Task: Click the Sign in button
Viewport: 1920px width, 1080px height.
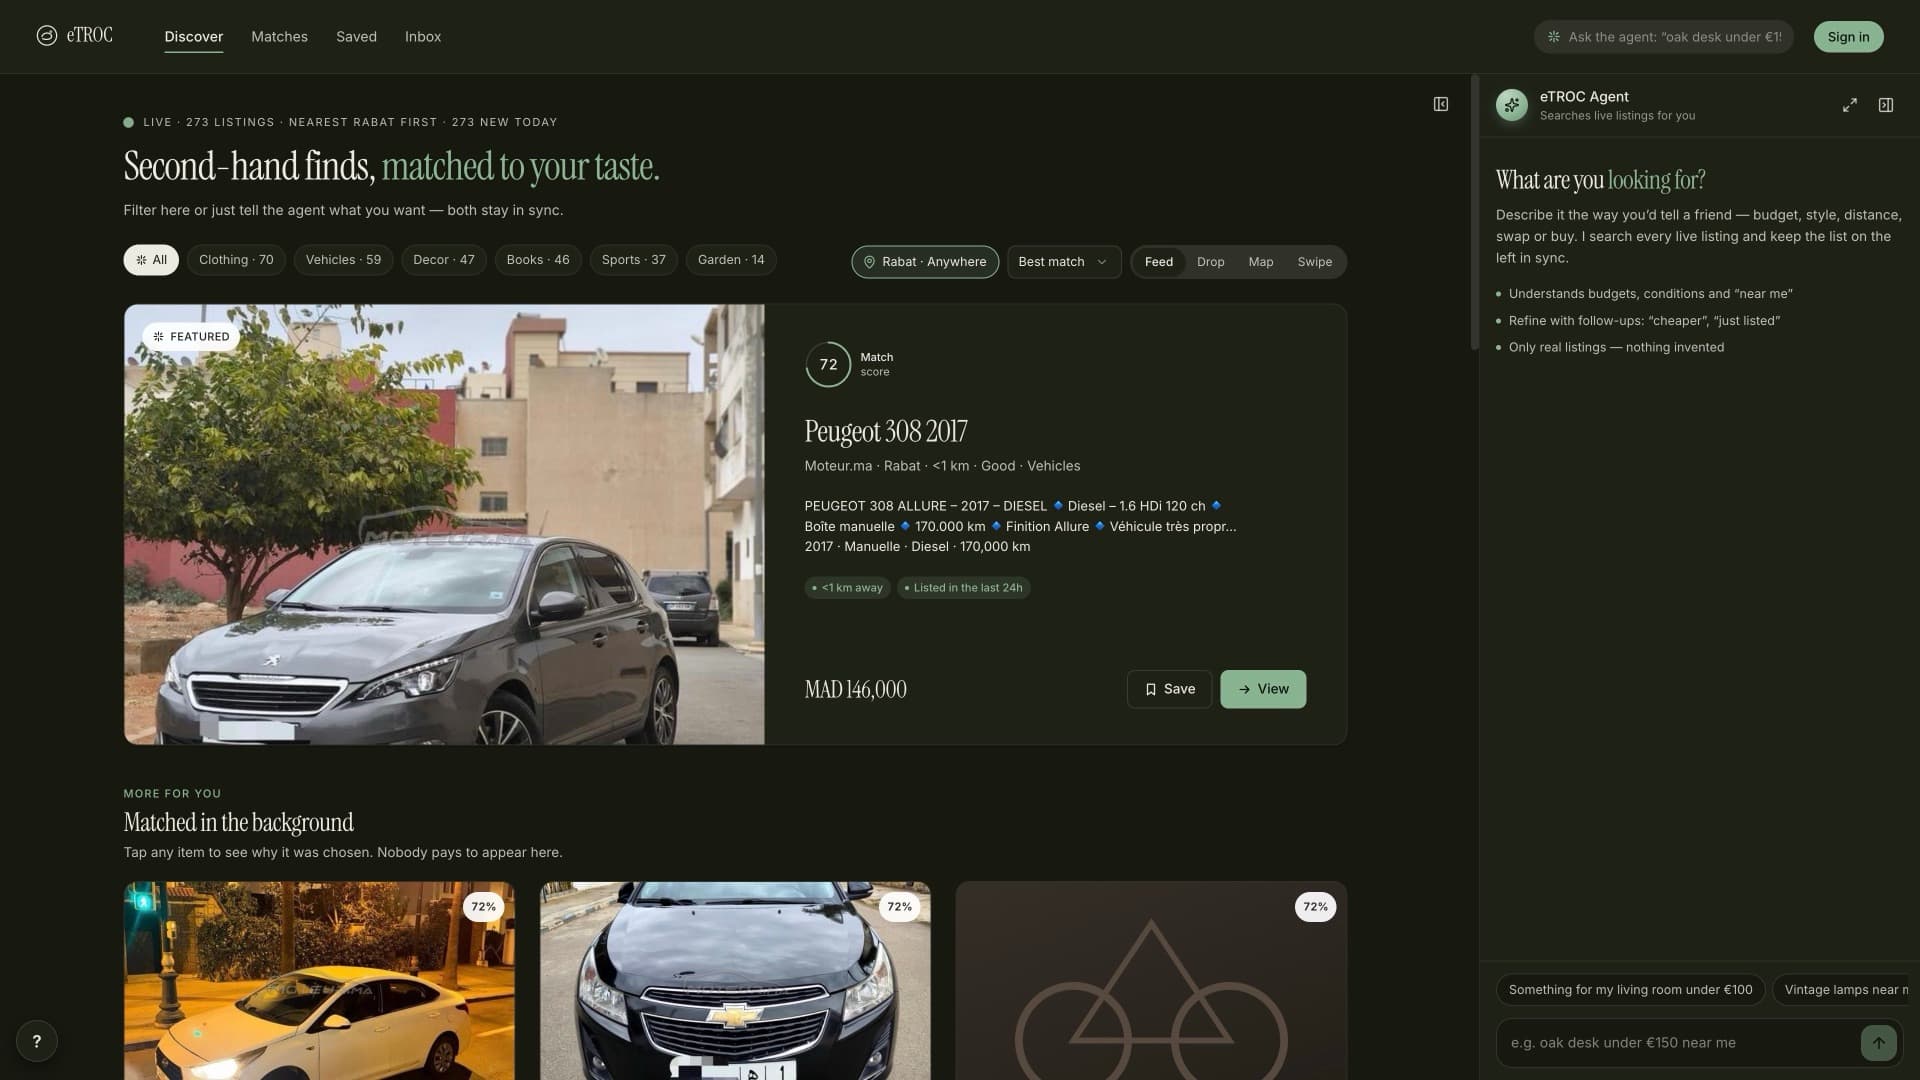Action: point(1848,37)
